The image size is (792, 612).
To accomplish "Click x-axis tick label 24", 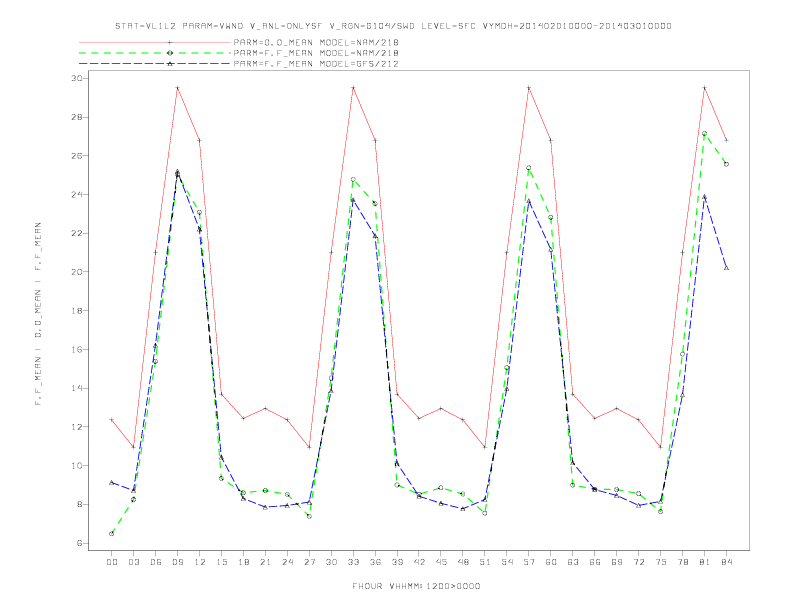I will (287, 562).
